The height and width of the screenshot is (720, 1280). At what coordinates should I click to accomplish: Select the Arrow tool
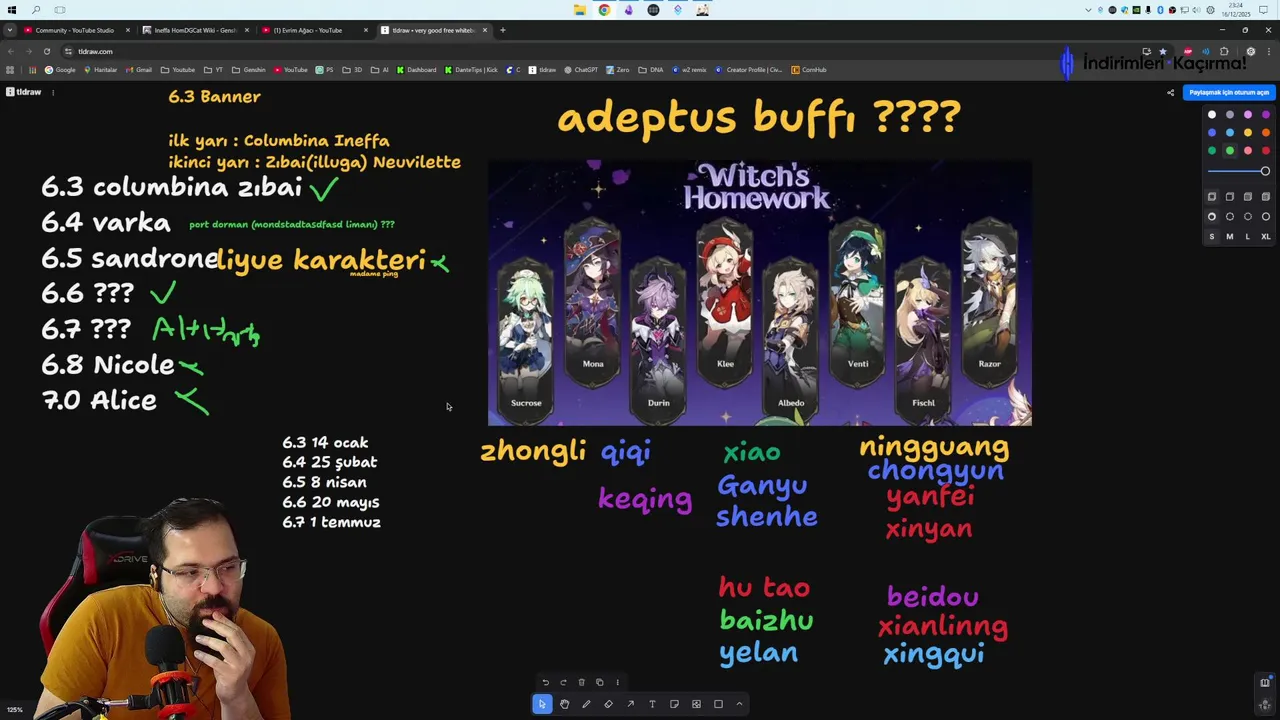(630, 704)
